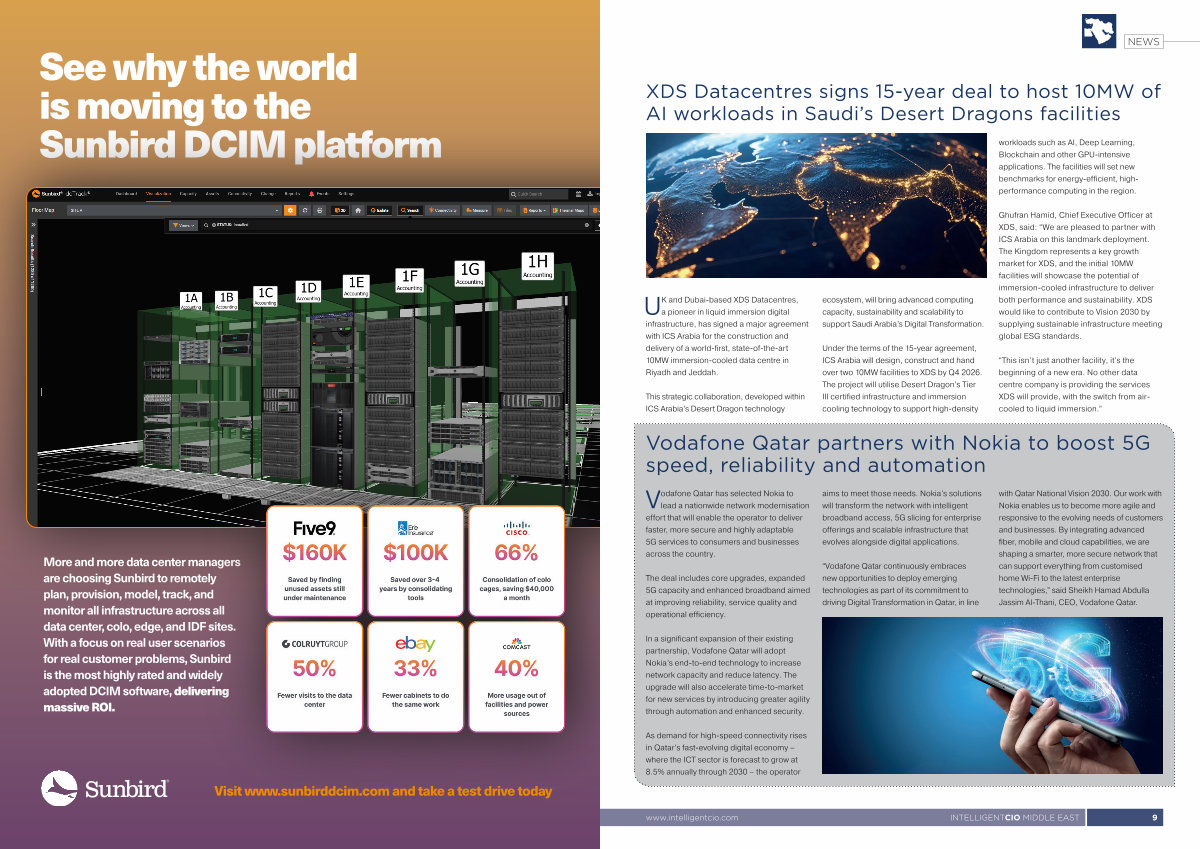Select the Isolate tool
Viewport: 1200px width, 849px height.
(x=379, y=211)
